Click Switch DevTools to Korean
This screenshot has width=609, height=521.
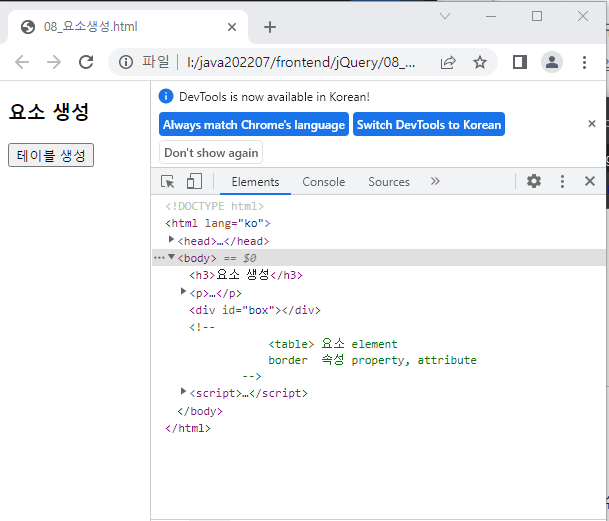[429, 124]
